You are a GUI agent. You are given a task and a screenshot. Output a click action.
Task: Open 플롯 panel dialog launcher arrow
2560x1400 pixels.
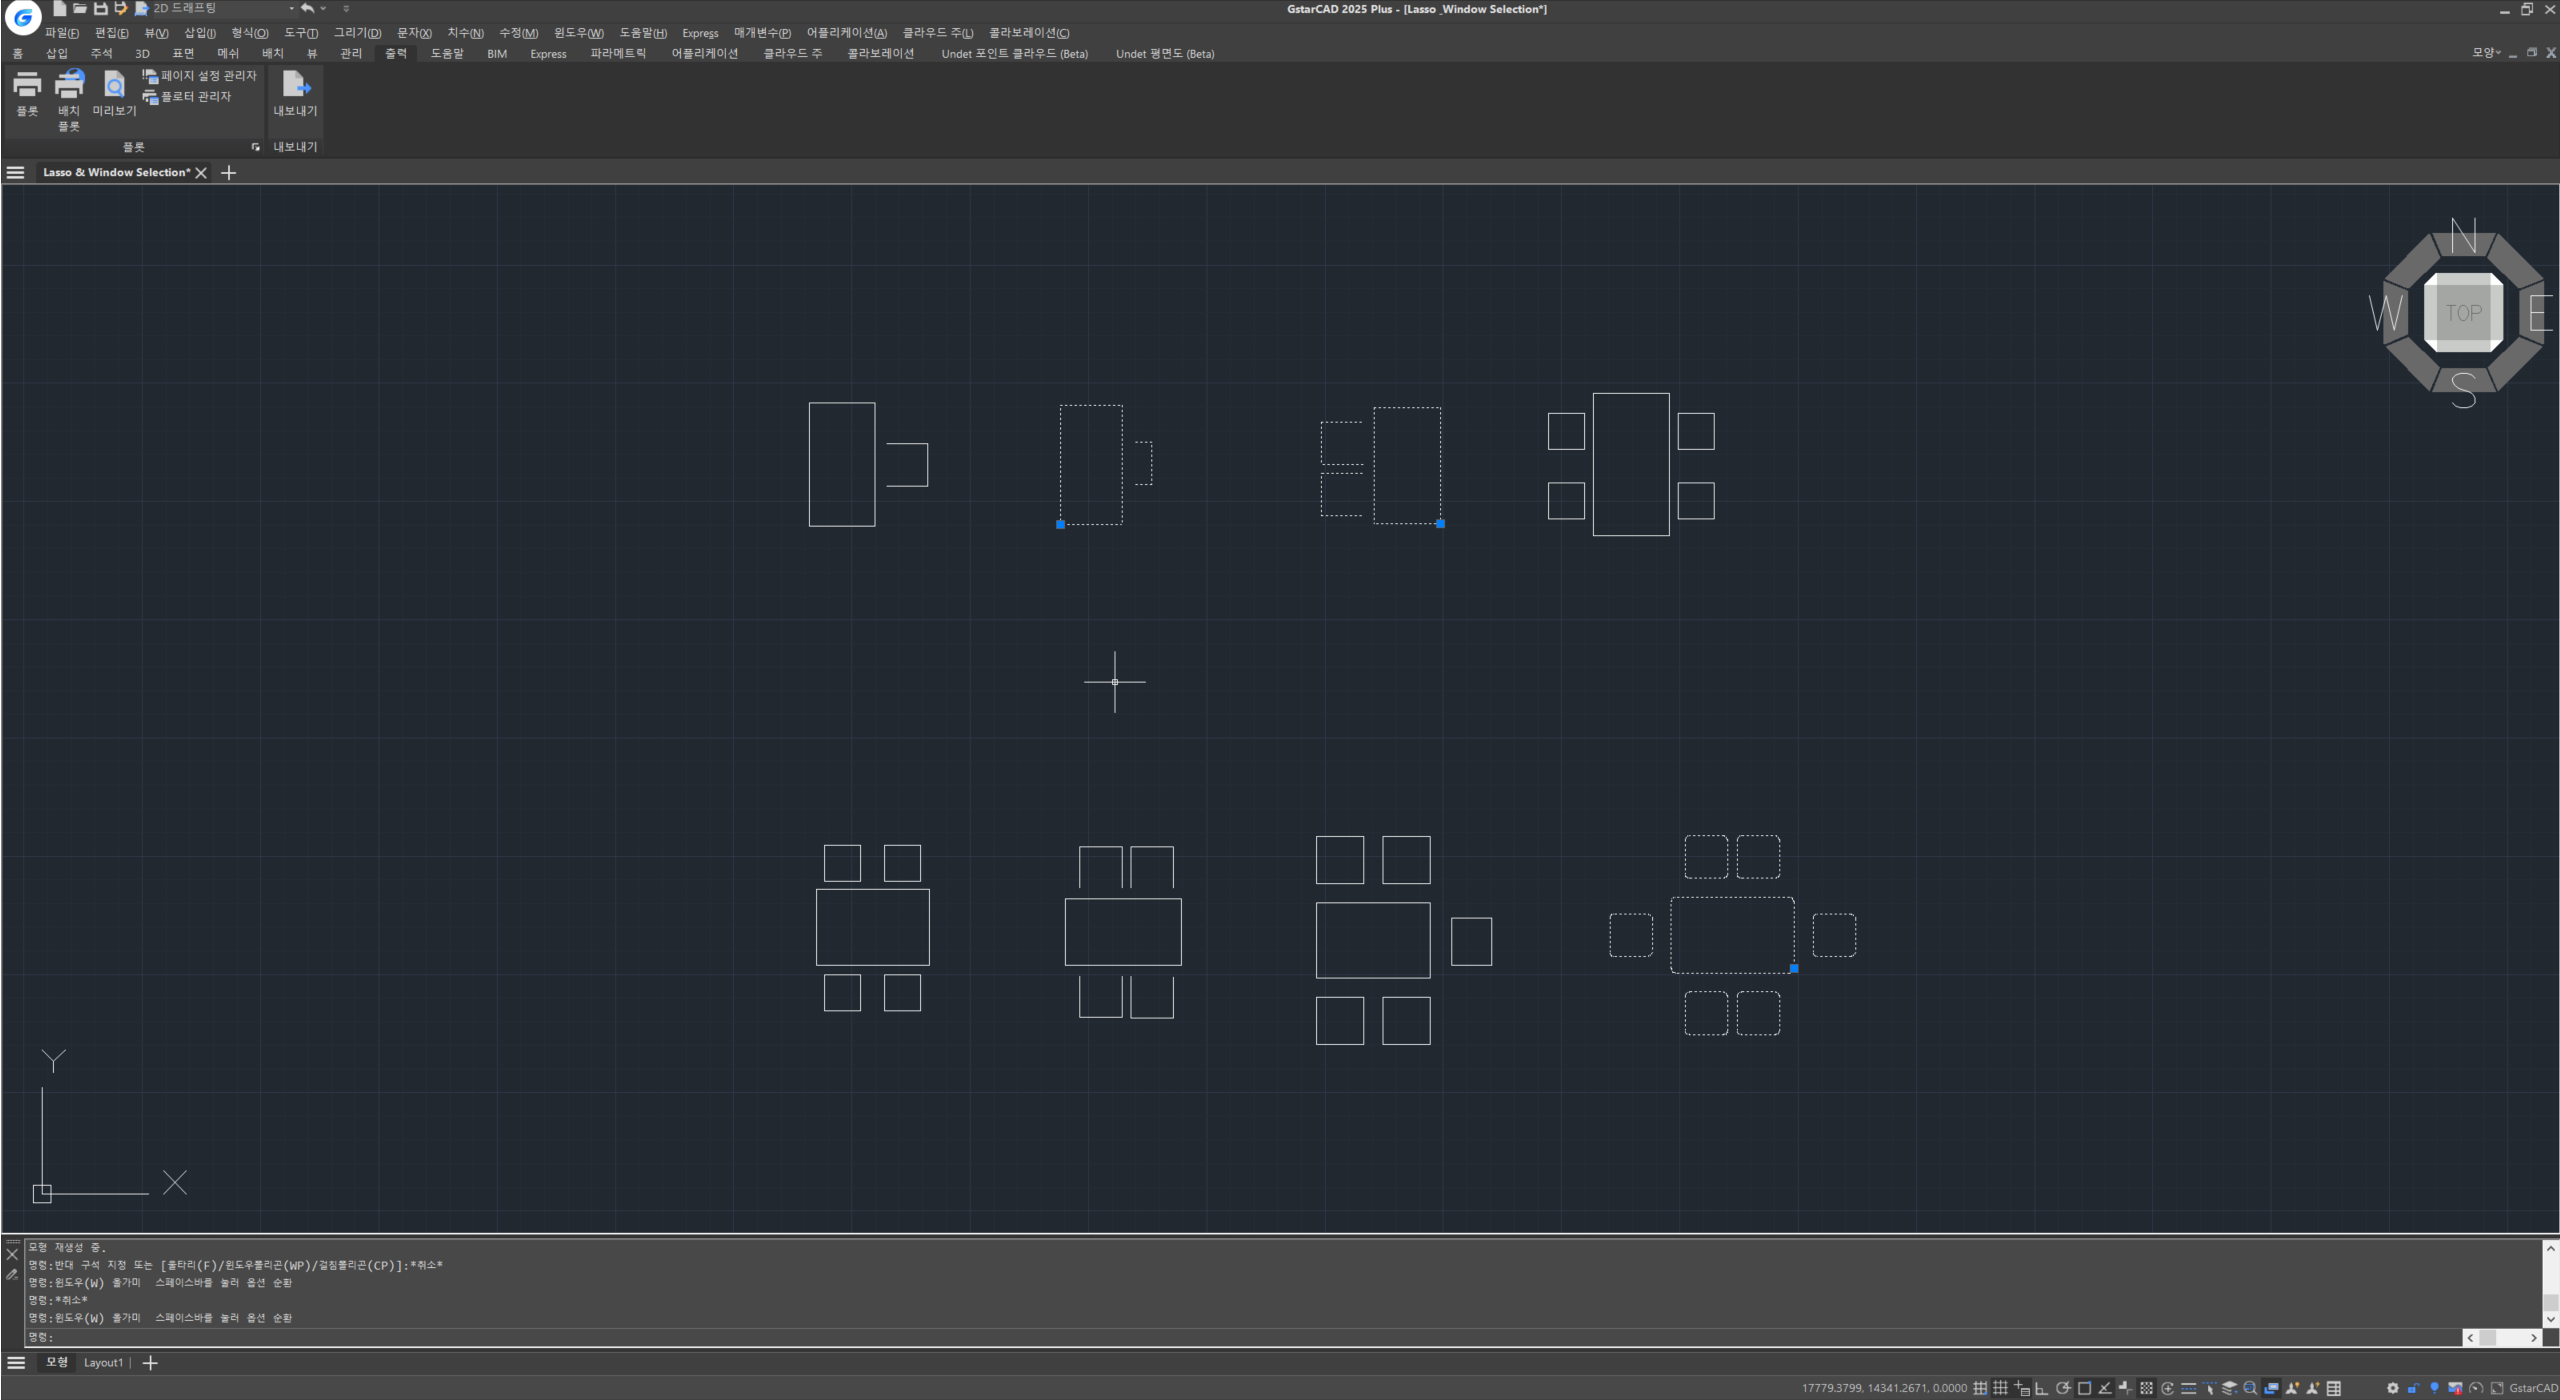click(256, 147)
